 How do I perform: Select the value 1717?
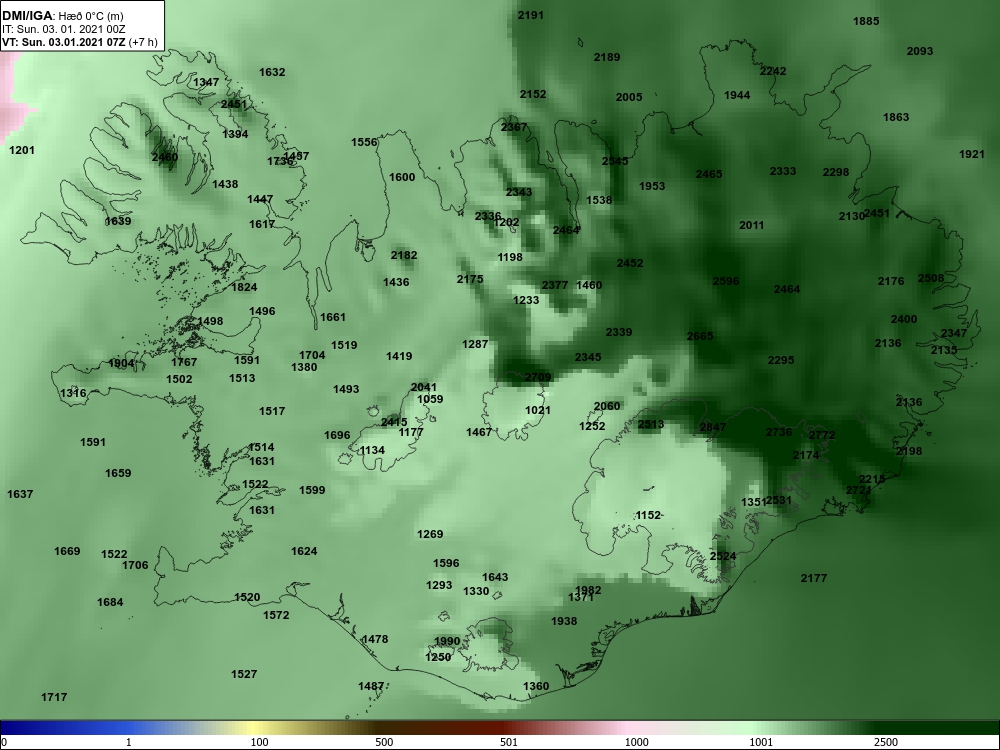click(x=54, y=697)
